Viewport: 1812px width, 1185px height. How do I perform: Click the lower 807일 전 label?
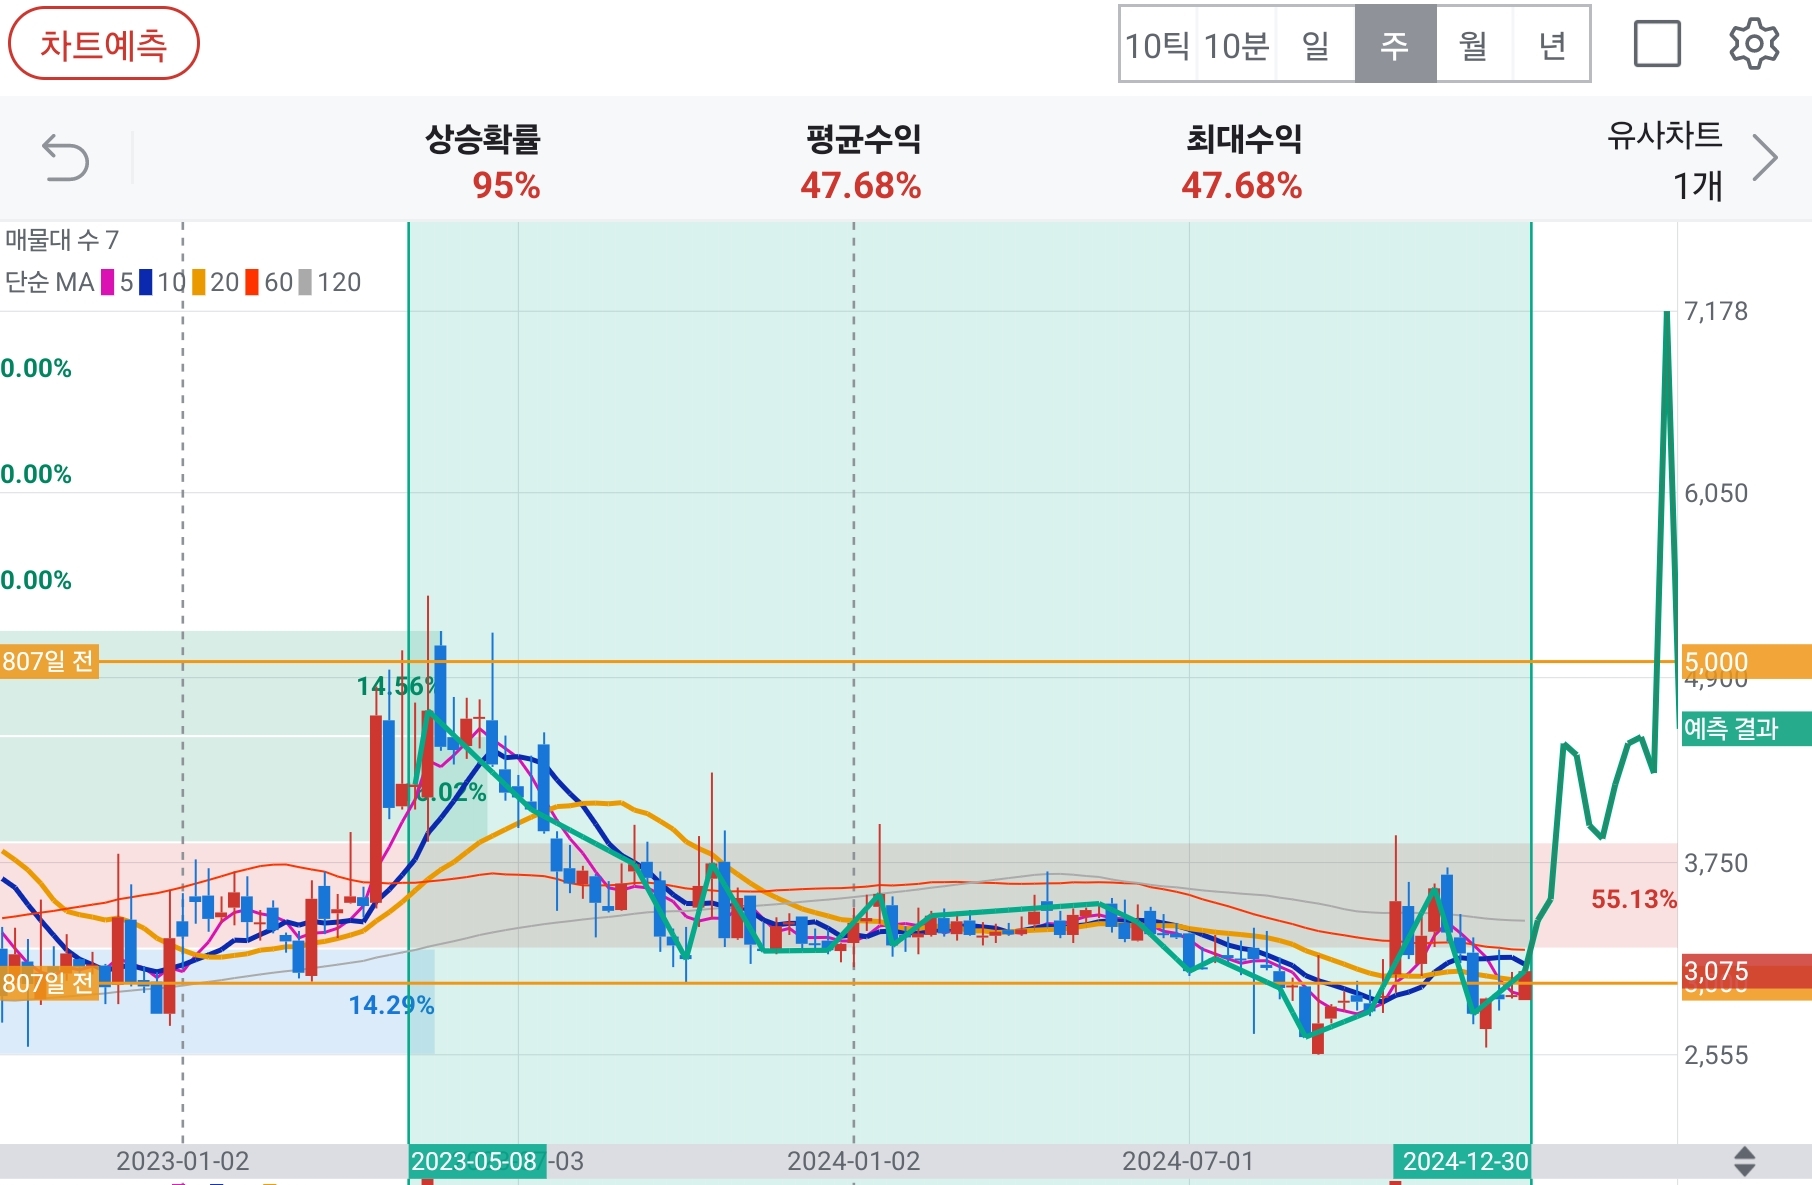click(x=49, y=983)
